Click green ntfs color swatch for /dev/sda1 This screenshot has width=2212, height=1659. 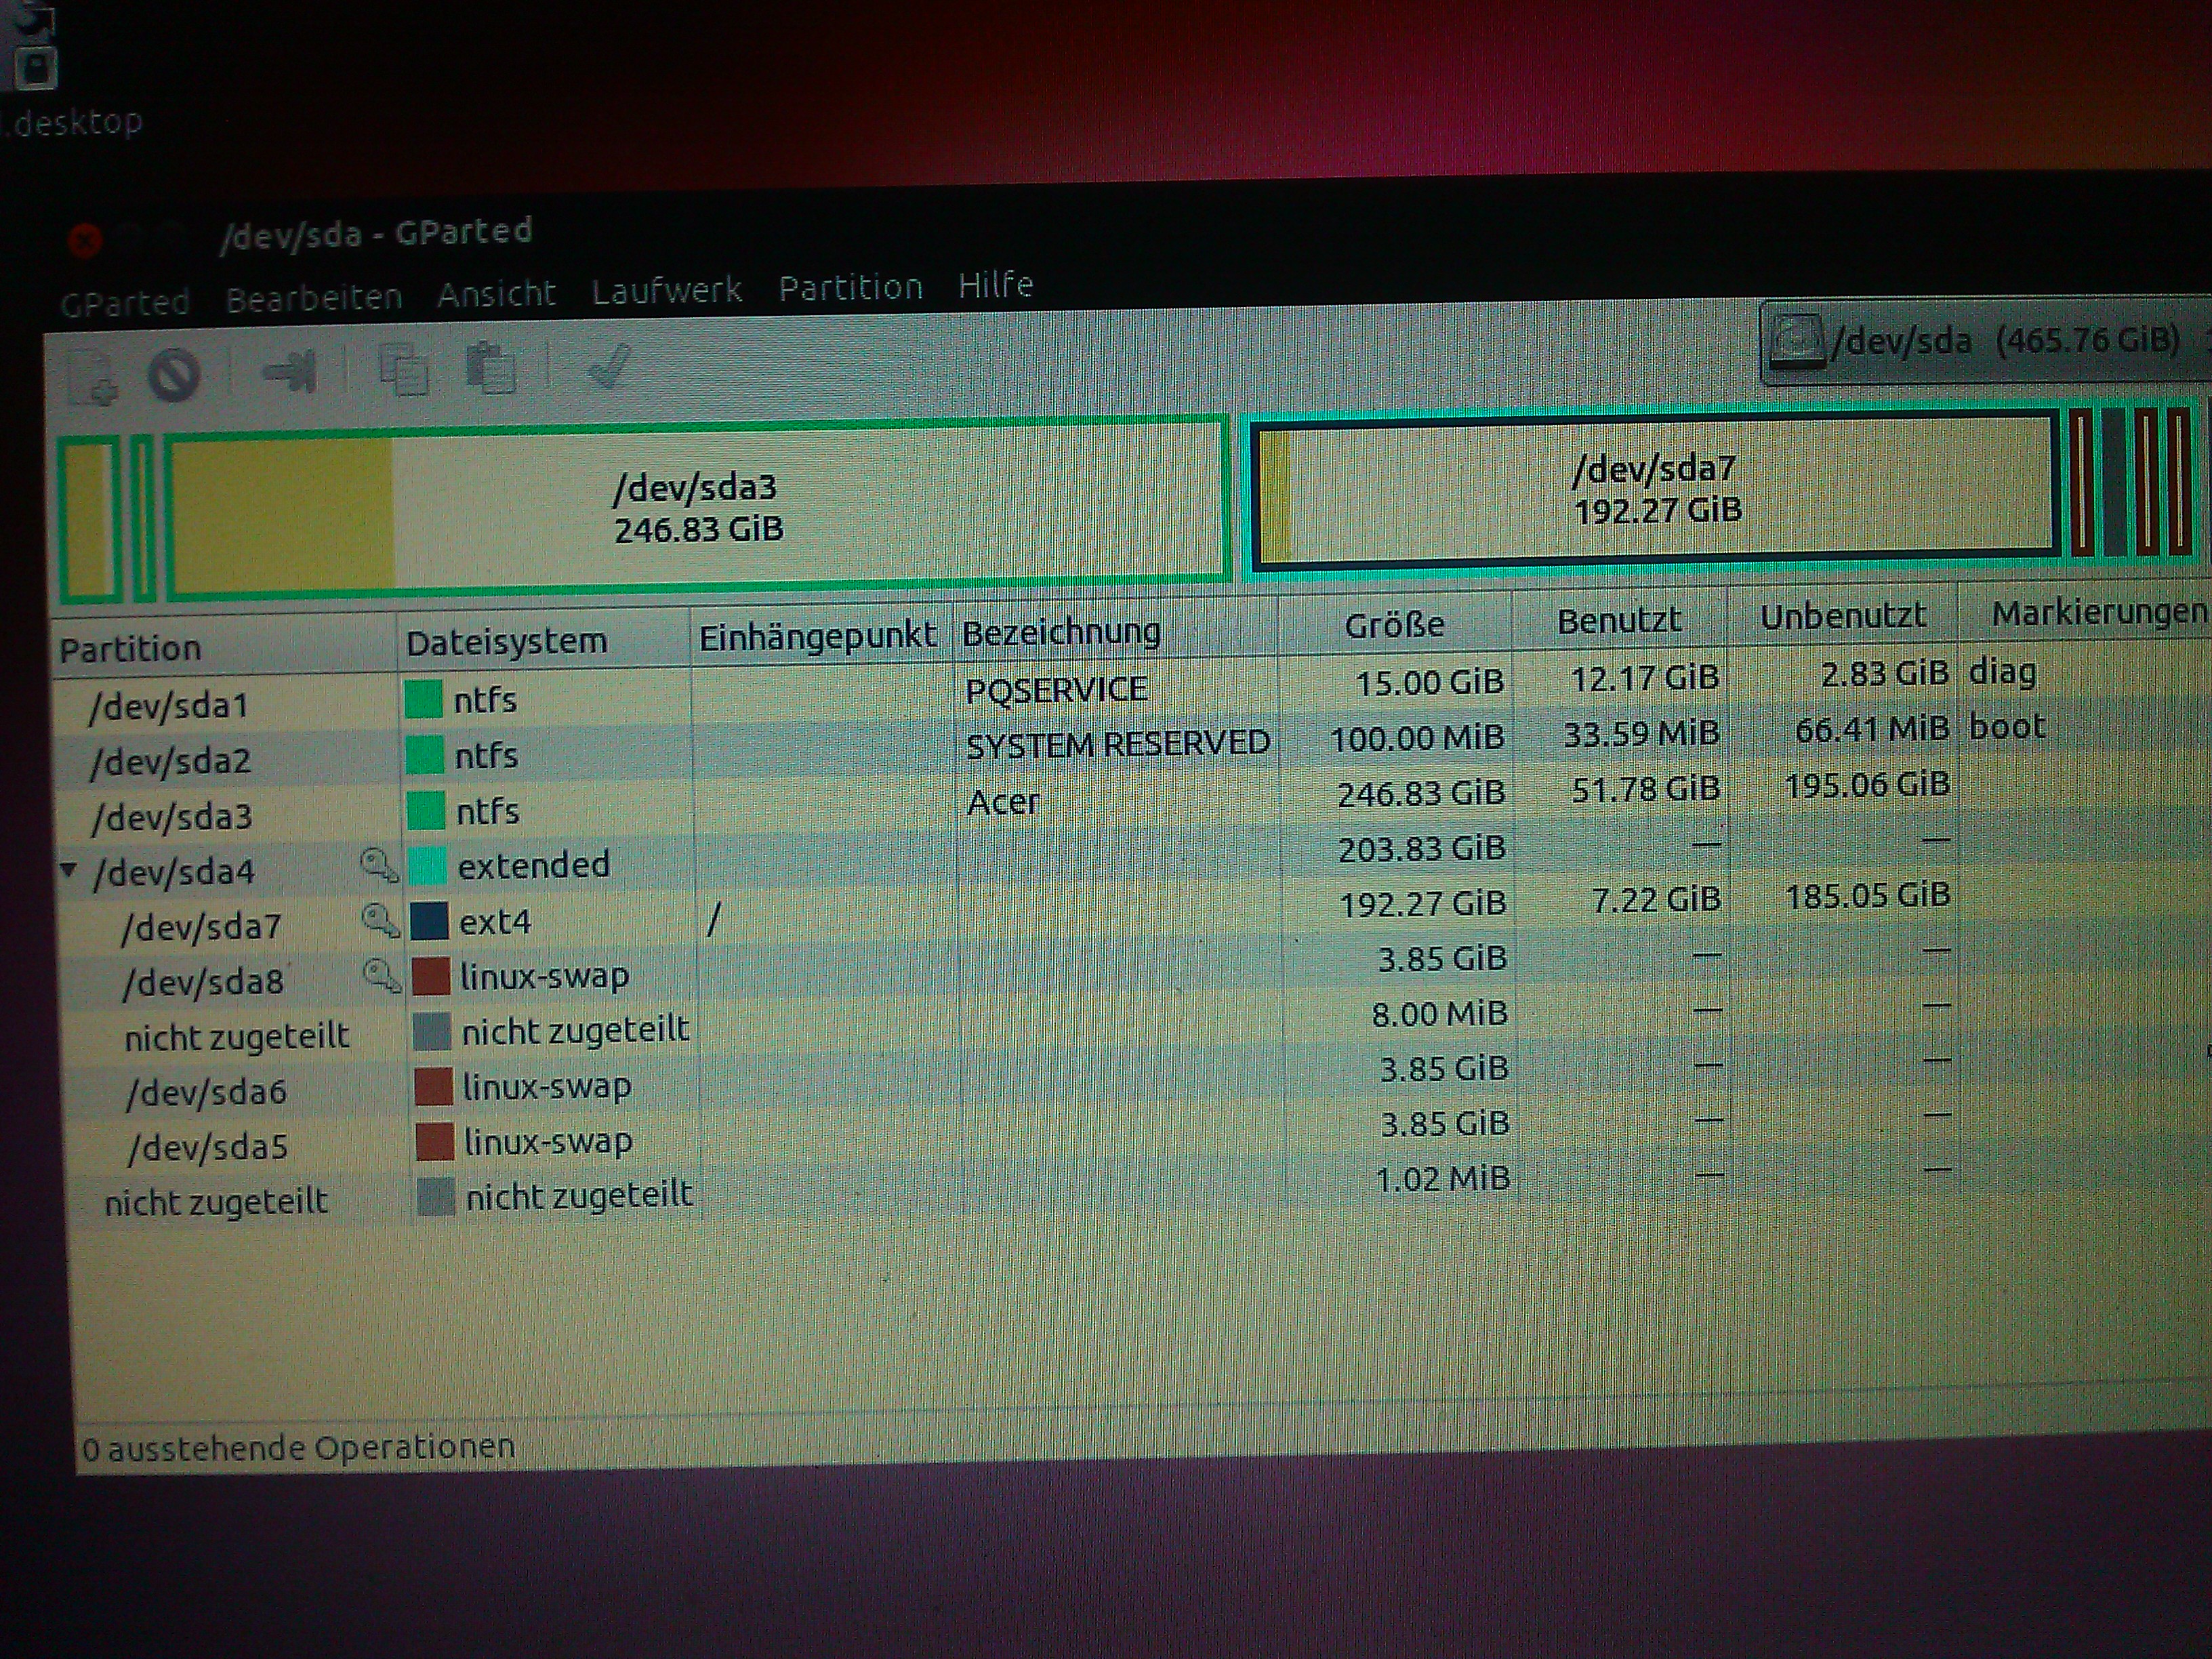click(x=423, y=699)
